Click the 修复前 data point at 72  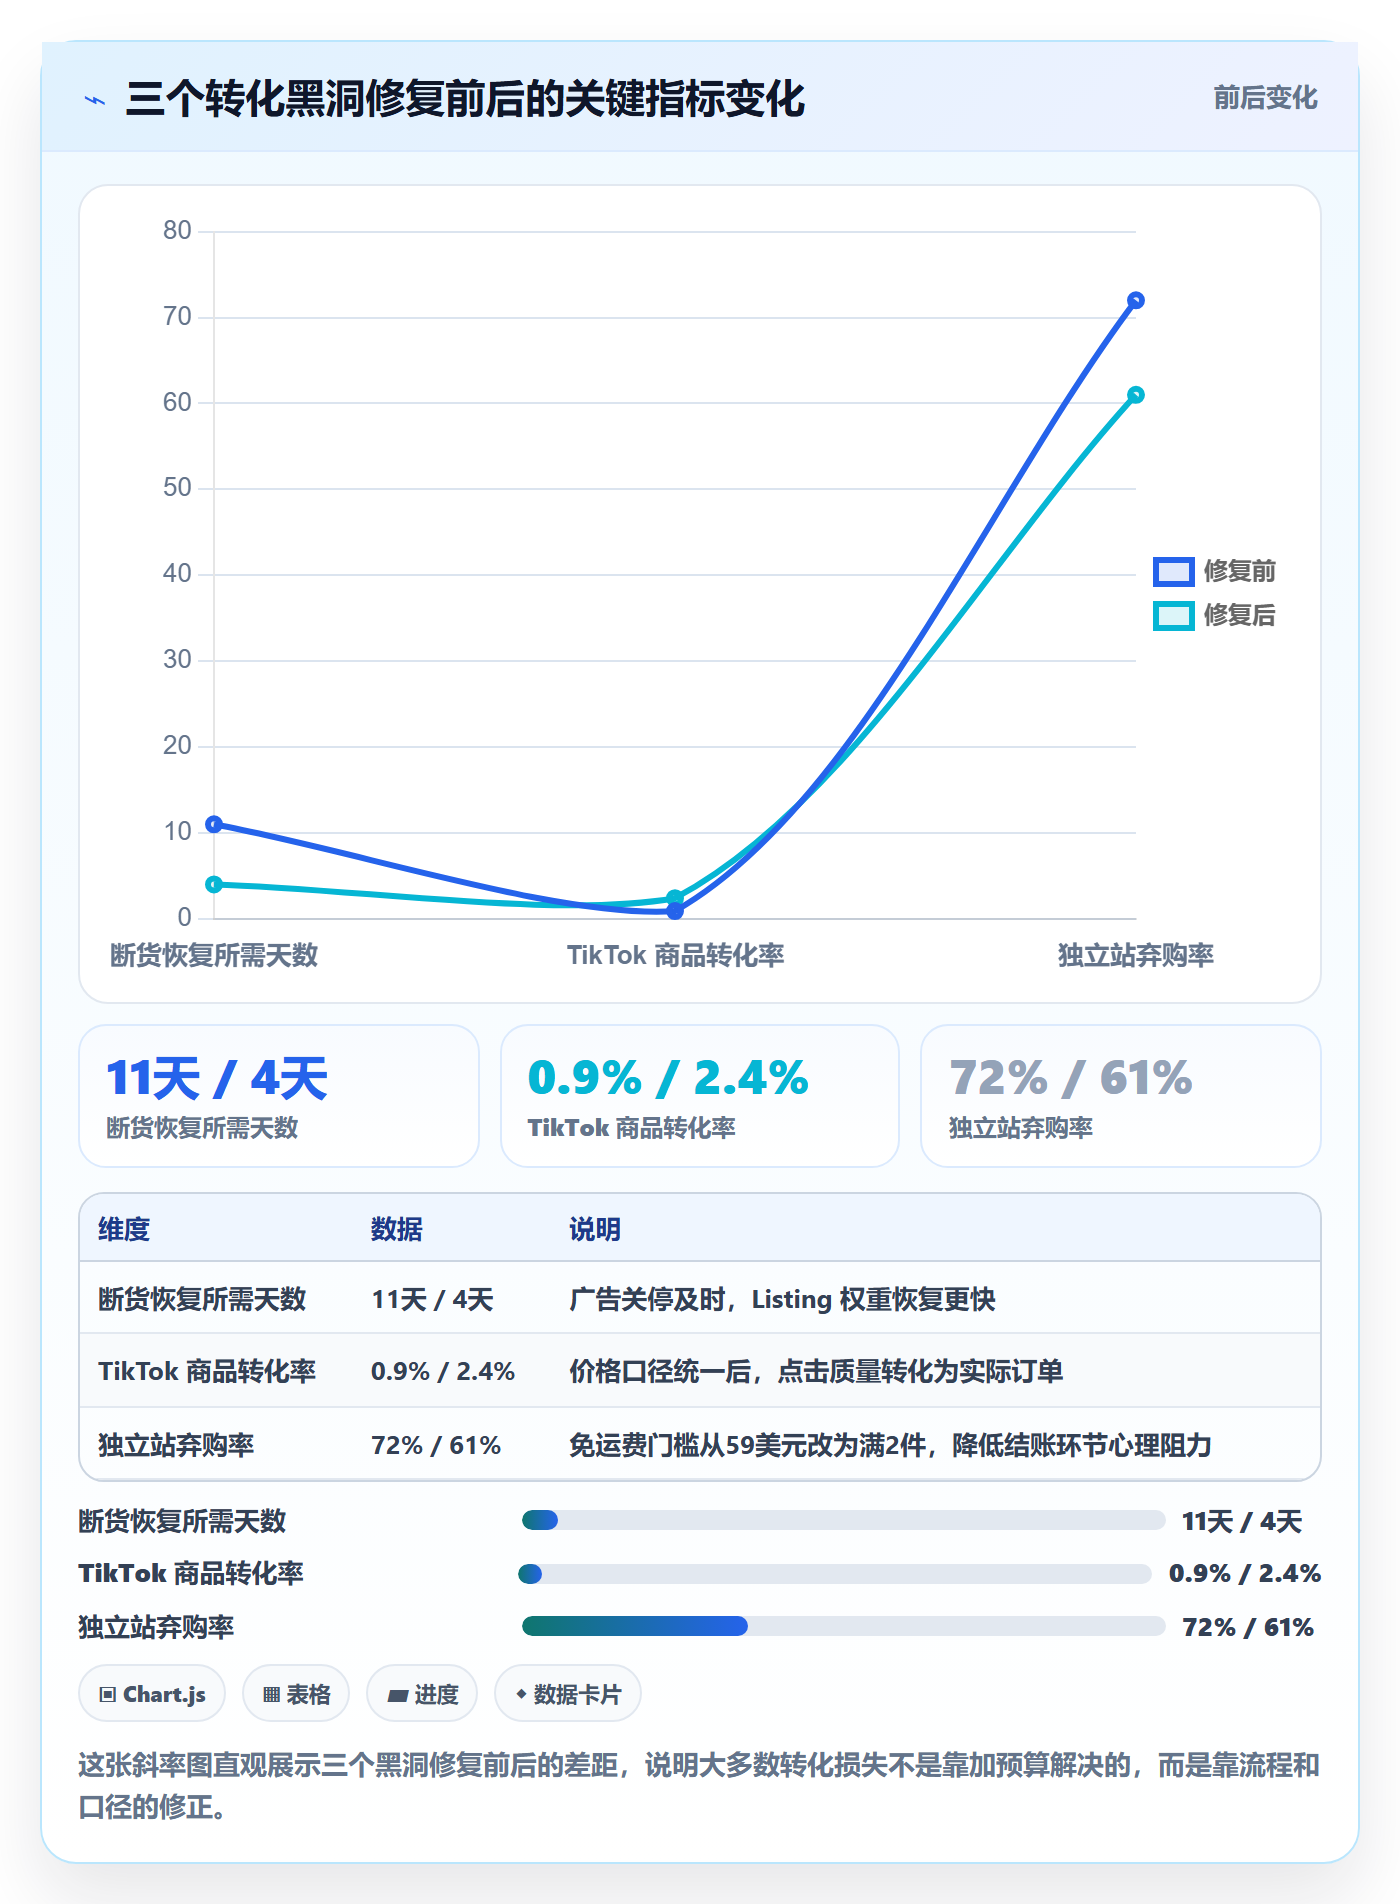[x=1136, y=300]
